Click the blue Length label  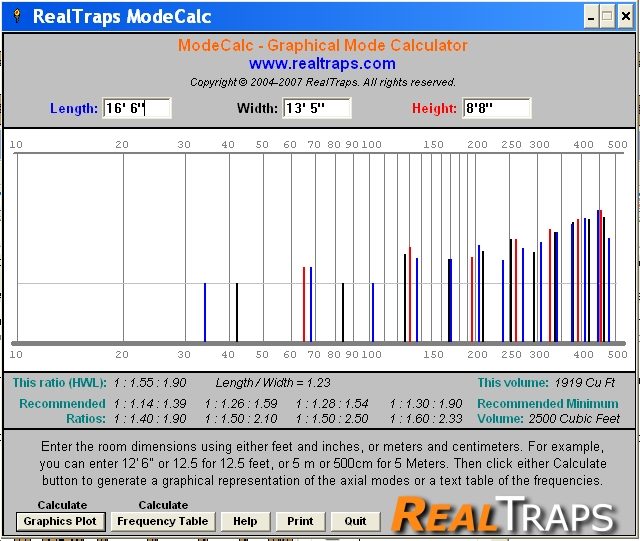point(74,108)
